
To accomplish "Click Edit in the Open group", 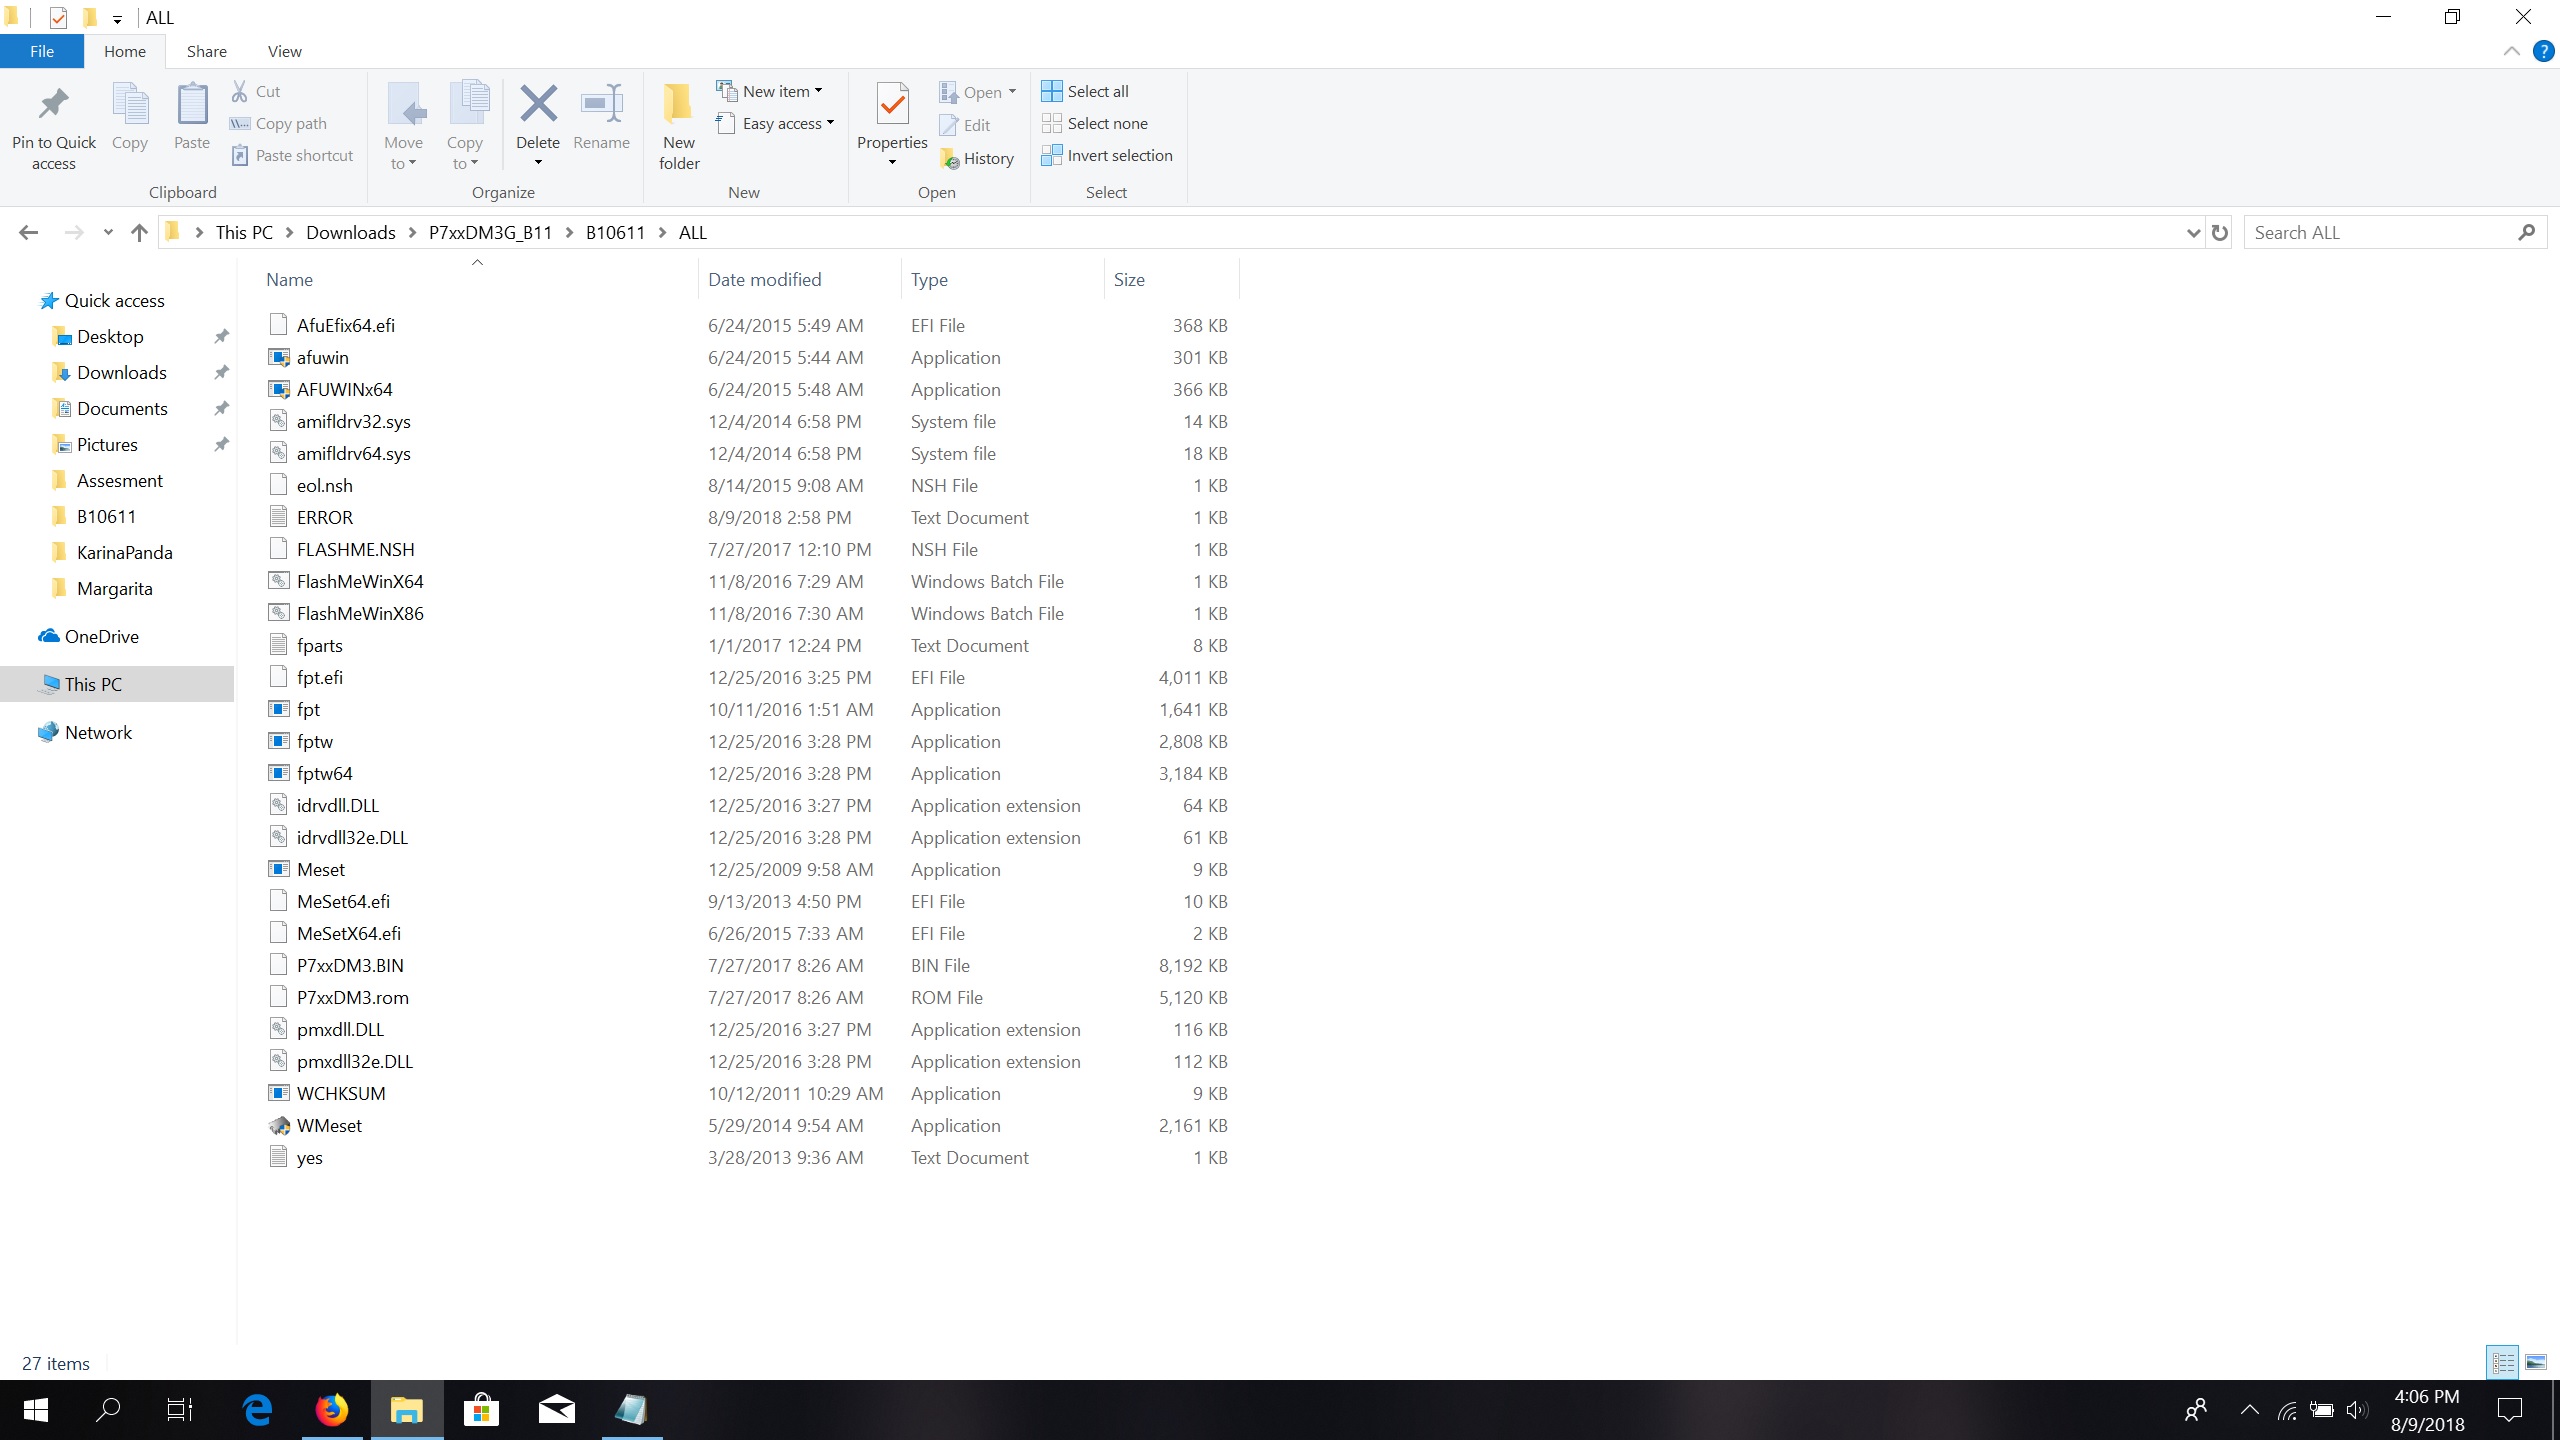I will pyautogui.click(x=965, y=125).
